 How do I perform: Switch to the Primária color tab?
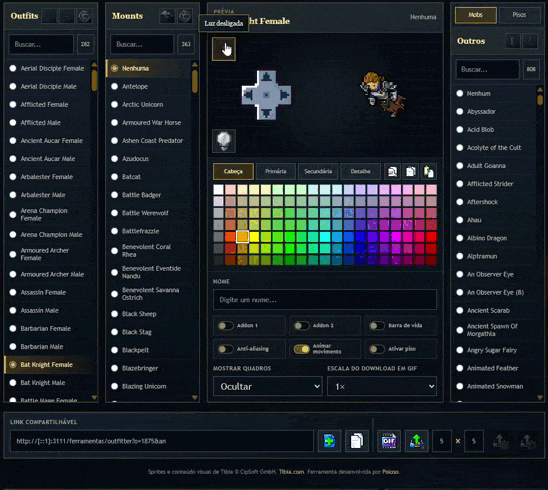[x=276, y=171]
